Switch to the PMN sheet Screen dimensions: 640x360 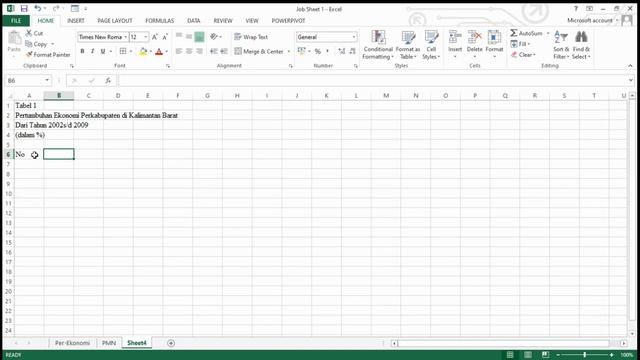click(x=109, y=343)
